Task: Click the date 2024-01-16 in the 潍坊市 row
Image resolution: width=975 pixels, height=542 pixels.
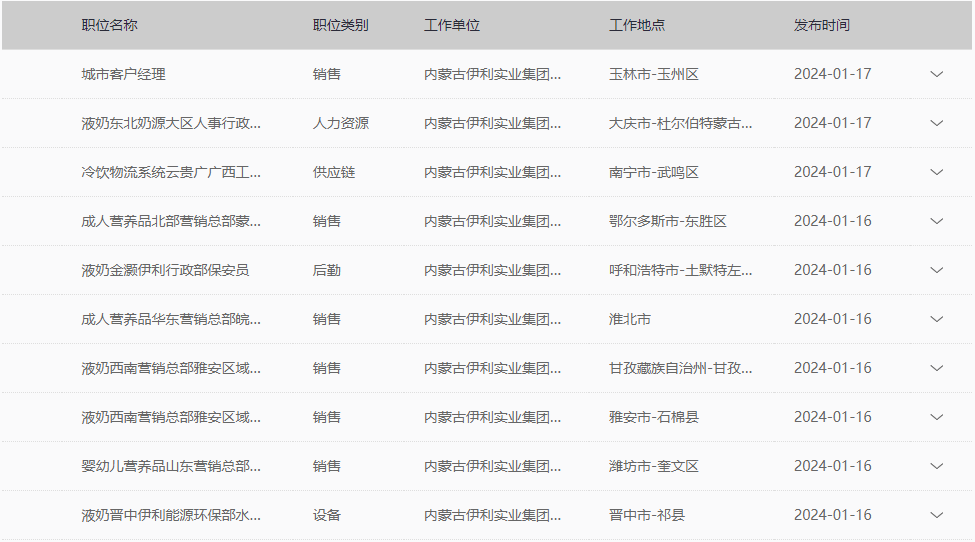Action: point(833,466)
